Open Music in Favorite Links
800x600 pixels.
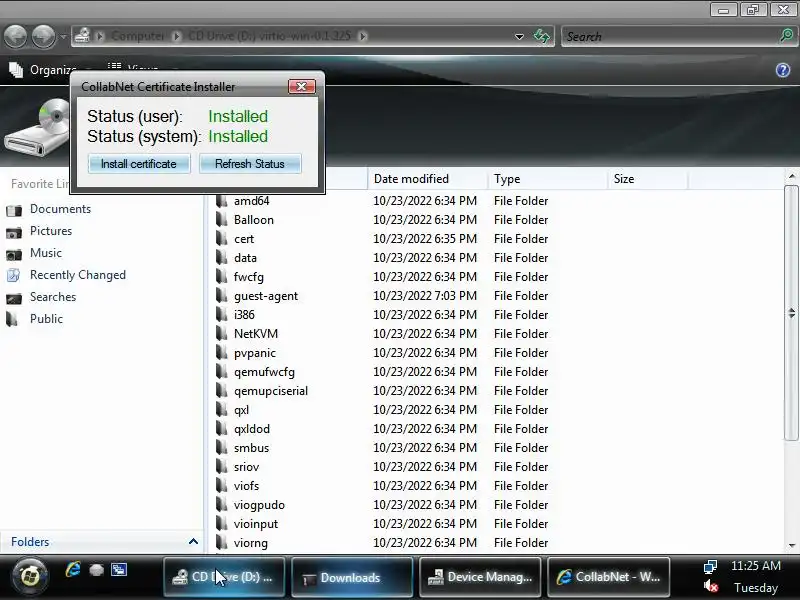click(x=46, y=253)
